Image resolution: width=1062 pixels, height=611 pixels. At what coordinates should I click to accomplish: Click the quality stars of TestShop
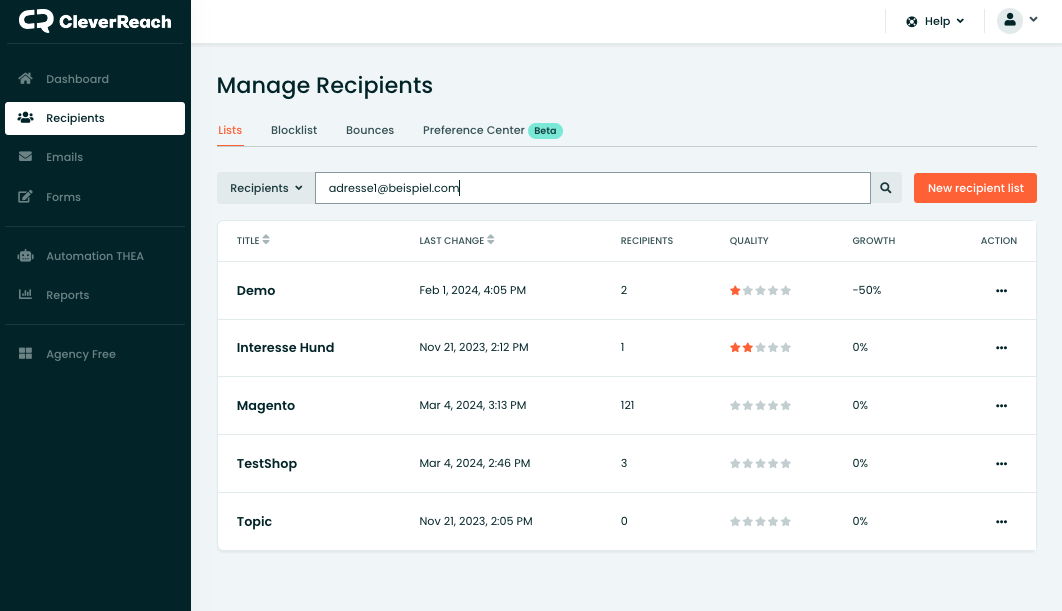pyautogui.click(x=760, y=464)
